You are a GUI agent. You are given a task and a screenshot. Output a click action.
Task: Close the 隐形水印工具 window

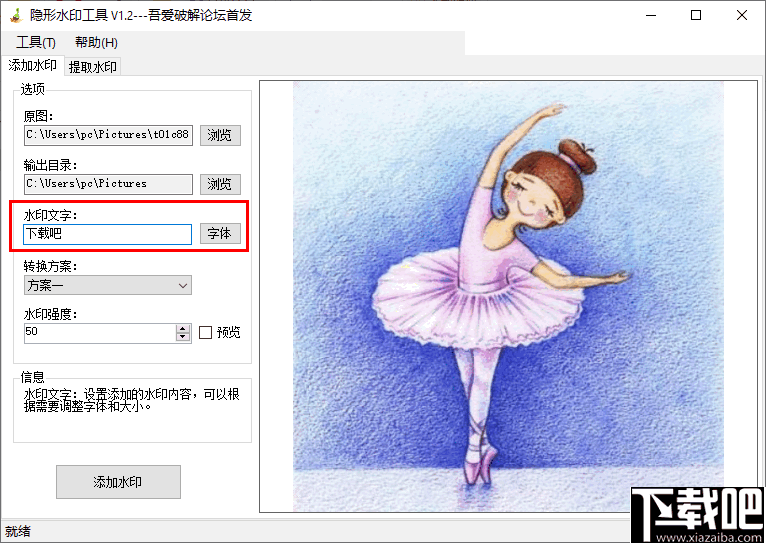[x=742, y=15]
